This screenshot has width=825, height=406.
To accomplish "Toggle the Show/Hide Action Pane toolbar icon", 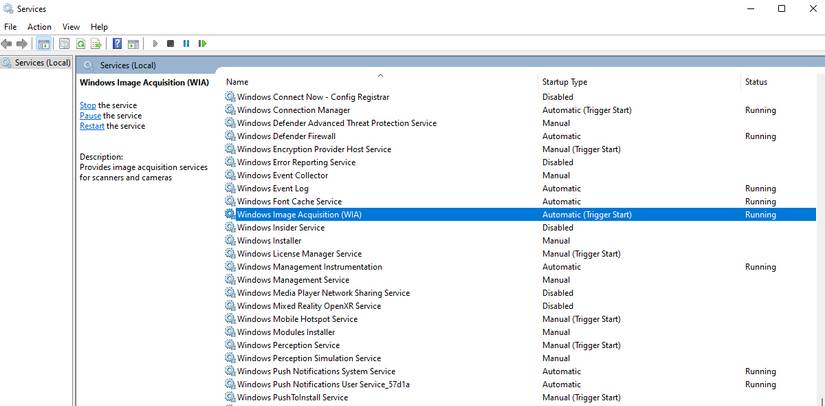I will (x=133, y=44).
